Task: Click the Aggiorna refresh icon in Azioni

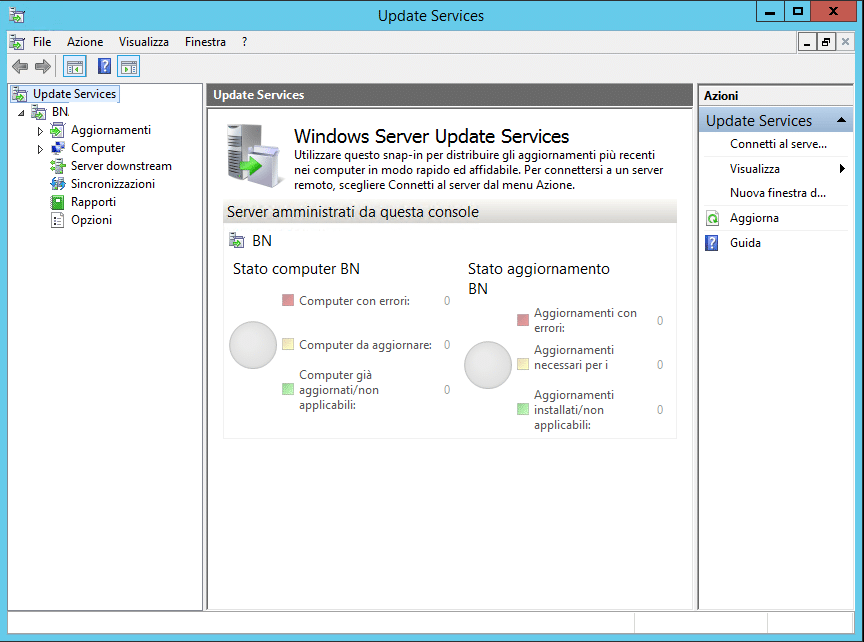Action: 712,218
